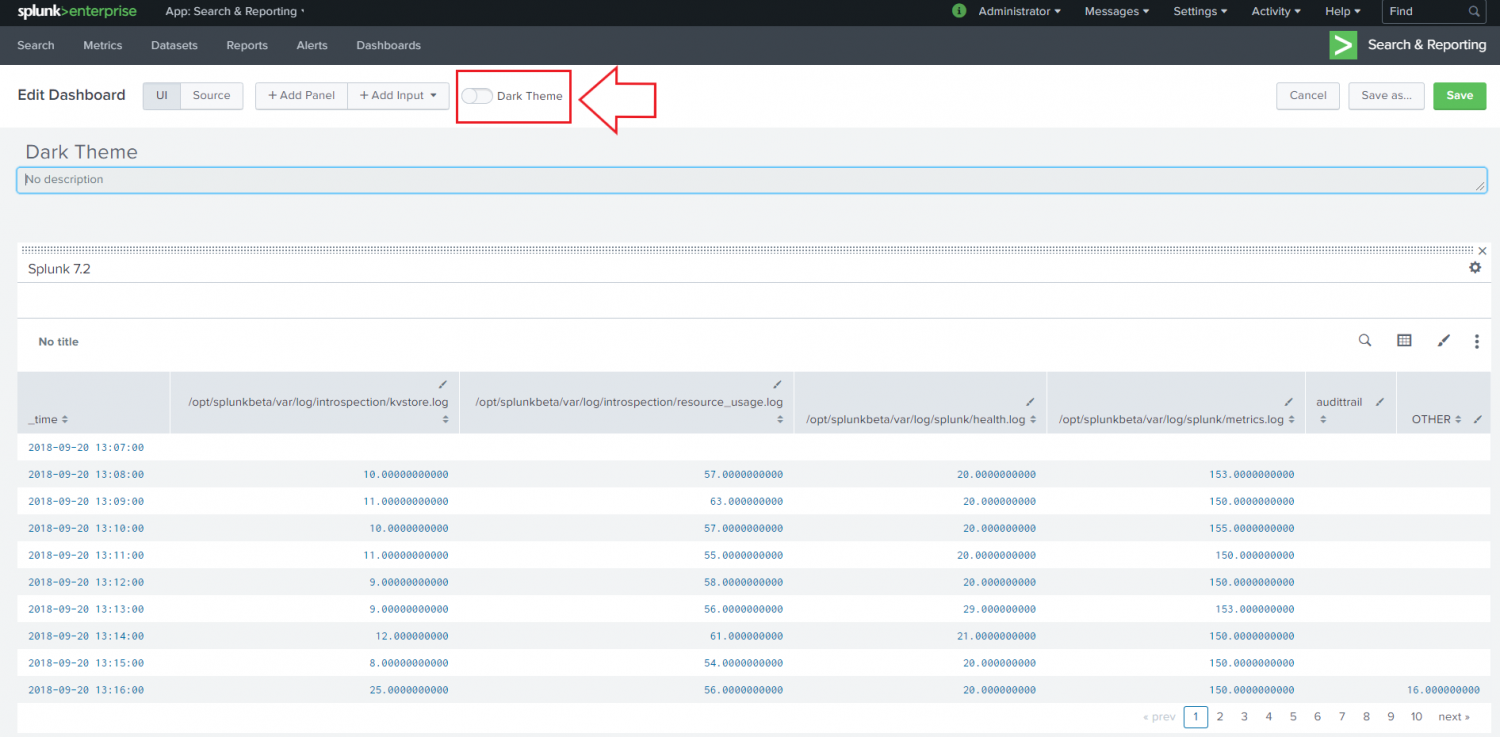The image size is (1500, 737).
Task: Open the panel gear settings icon
Action: coord(1475,268)
